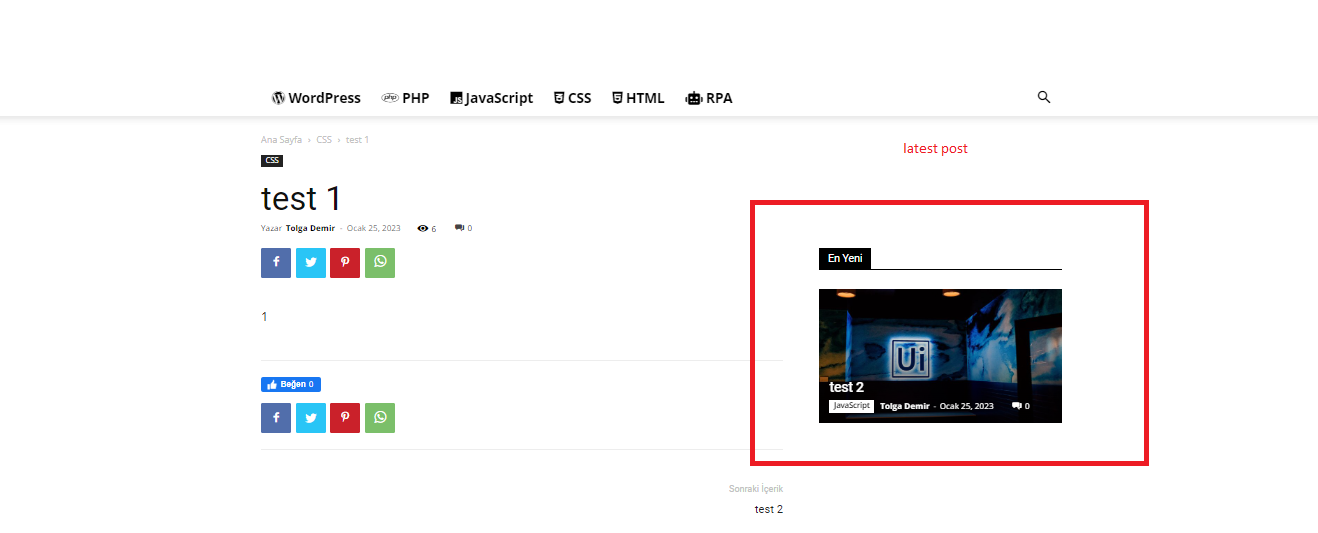This screenshot has width=1318, height=533.
Task: Share on Twitter using the top share button
Action: pyautogui.click(x=311, y=262)
